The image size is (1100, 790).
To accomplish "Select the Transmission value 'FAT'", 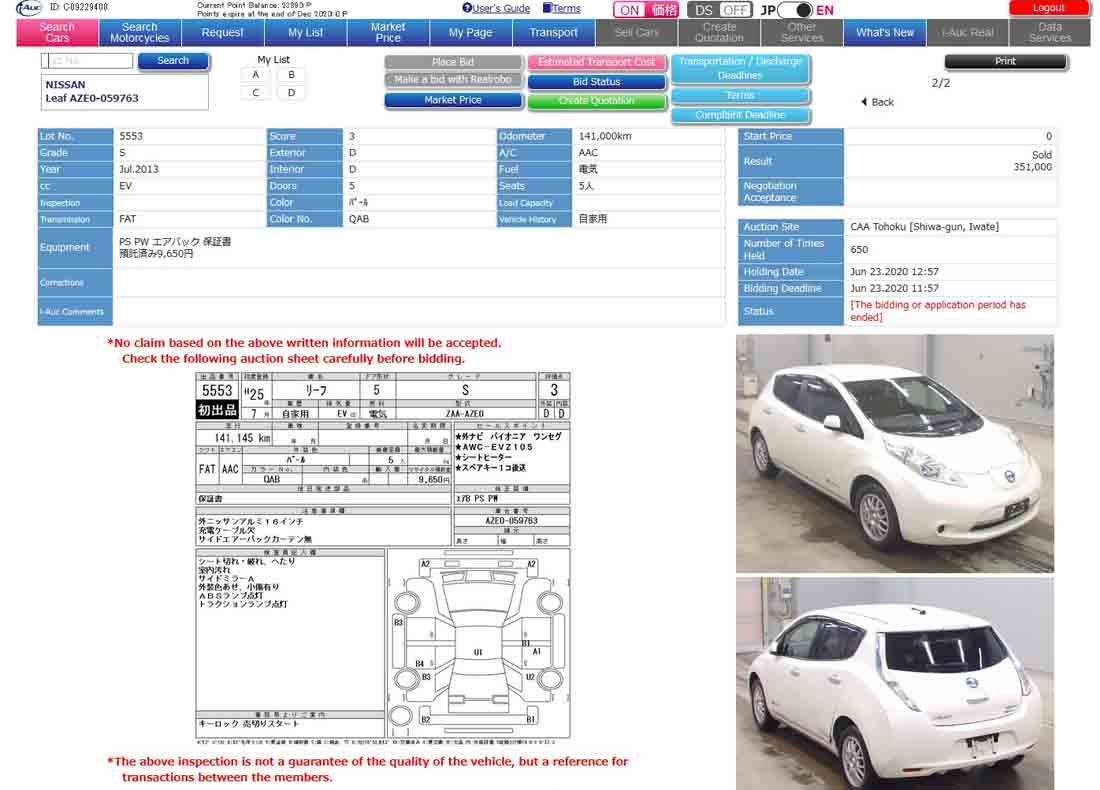I will tap(128, 219).
